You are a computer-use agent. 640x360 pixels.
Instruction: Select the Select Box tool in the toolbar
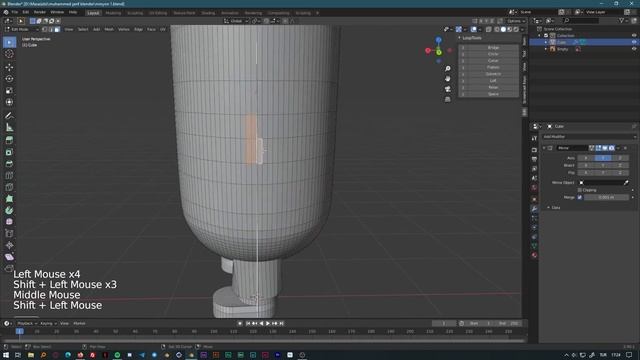click(x=9, y=42)
